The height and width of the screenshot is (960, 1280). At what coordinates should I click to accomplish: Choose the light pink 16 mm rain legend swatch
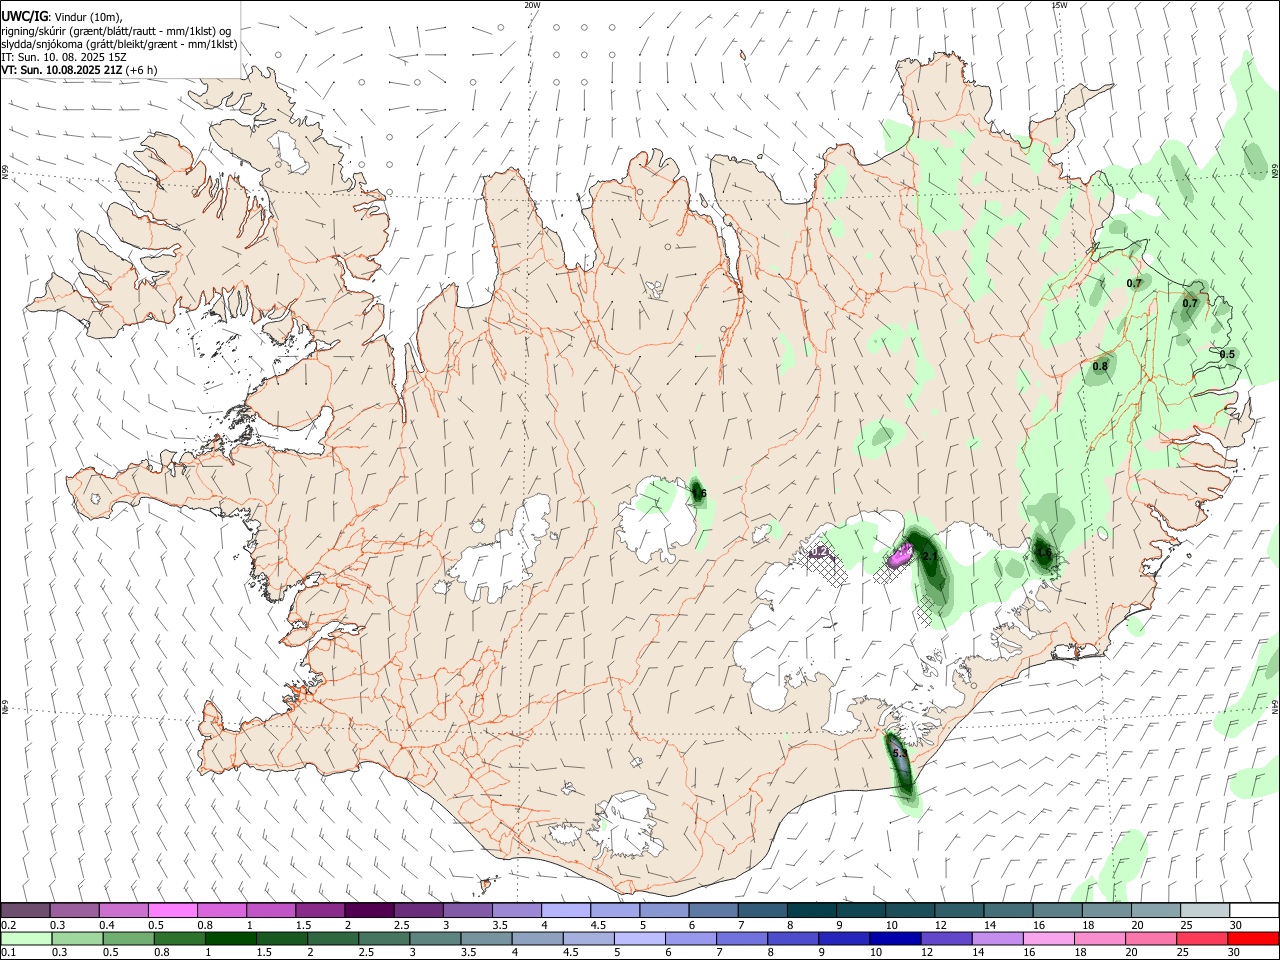coord(1047,939)
